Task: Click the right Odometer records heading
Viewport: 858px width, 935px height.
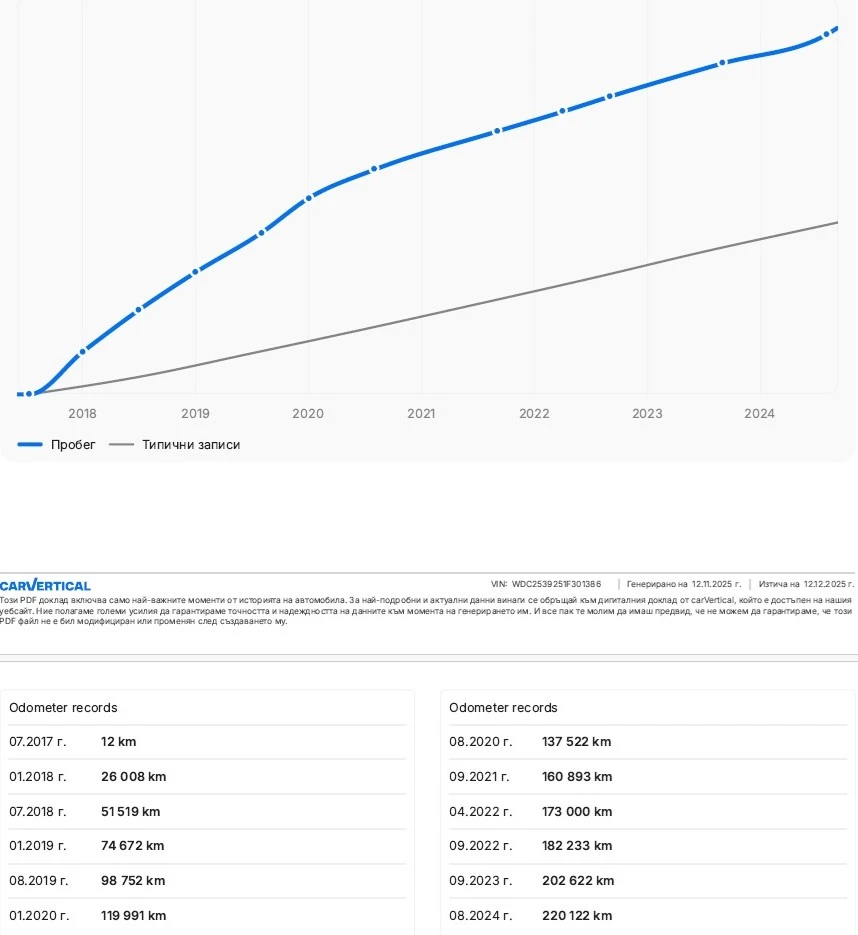Action: click(503, 708)
